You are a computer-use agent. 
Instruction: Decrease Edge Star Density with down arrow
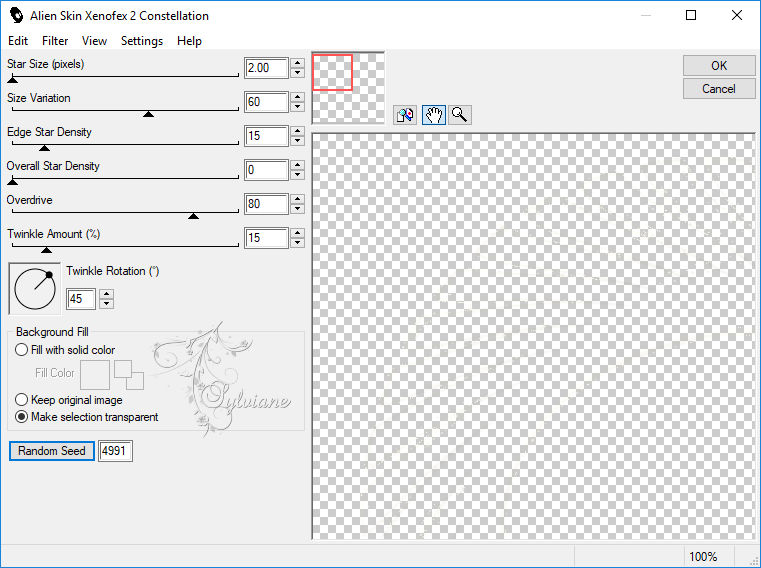(298, 141)
